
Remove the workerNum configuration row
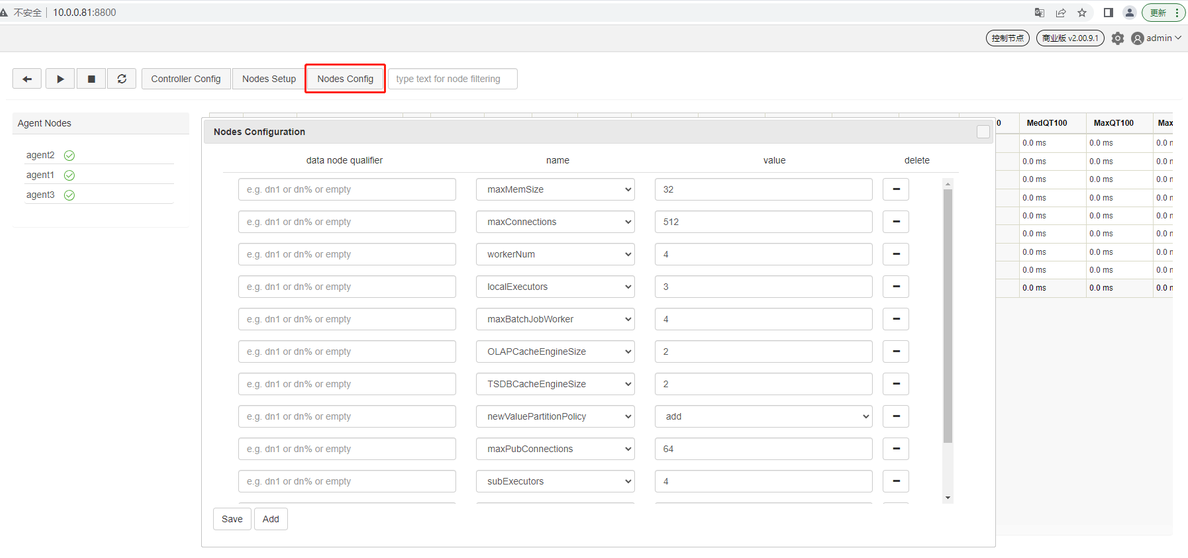pyautogui.click(x=895, y=254)
